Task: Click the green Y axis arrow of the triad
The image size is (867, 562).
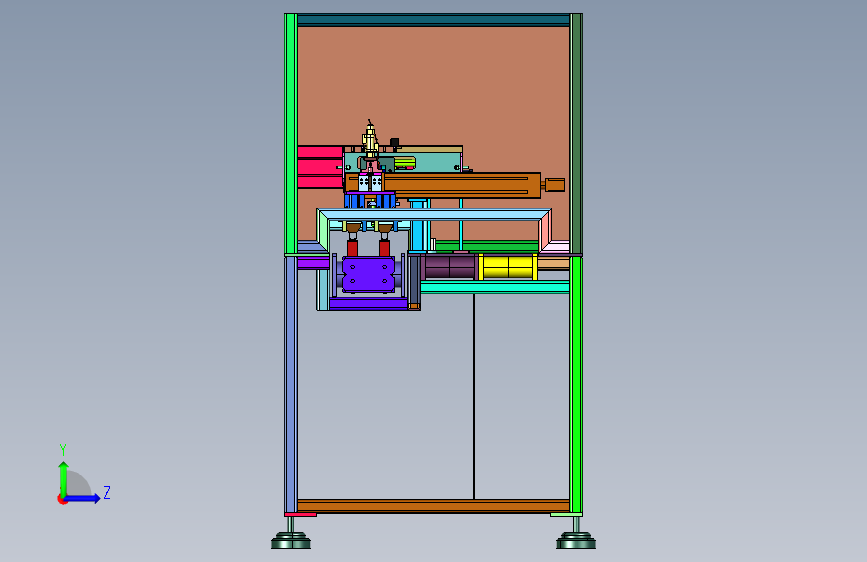Action: [64, 478]
